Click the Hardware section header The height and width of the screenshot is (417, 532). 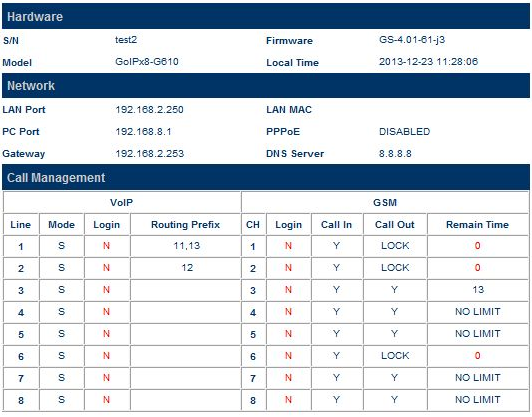(x=266, y=16)
